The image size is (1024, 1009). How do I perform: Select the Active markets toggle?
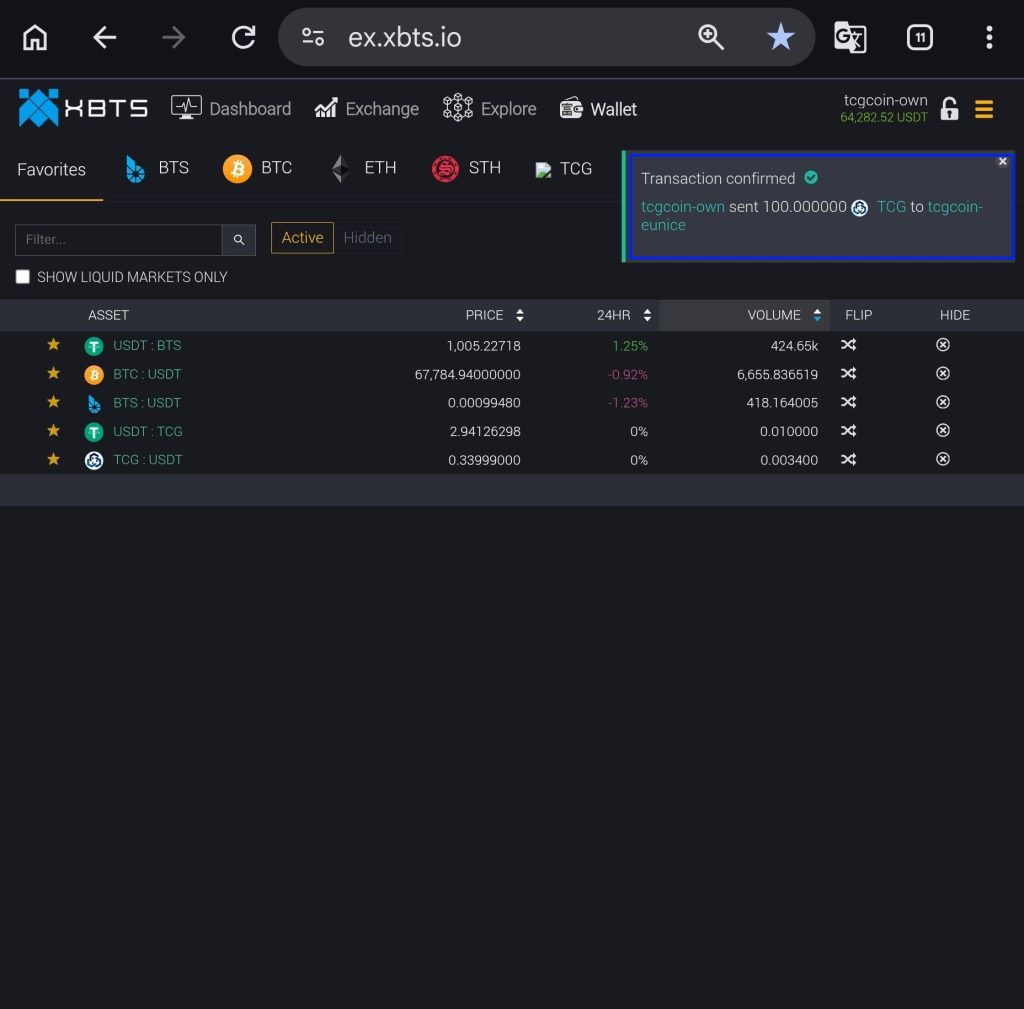click(302, 238)
